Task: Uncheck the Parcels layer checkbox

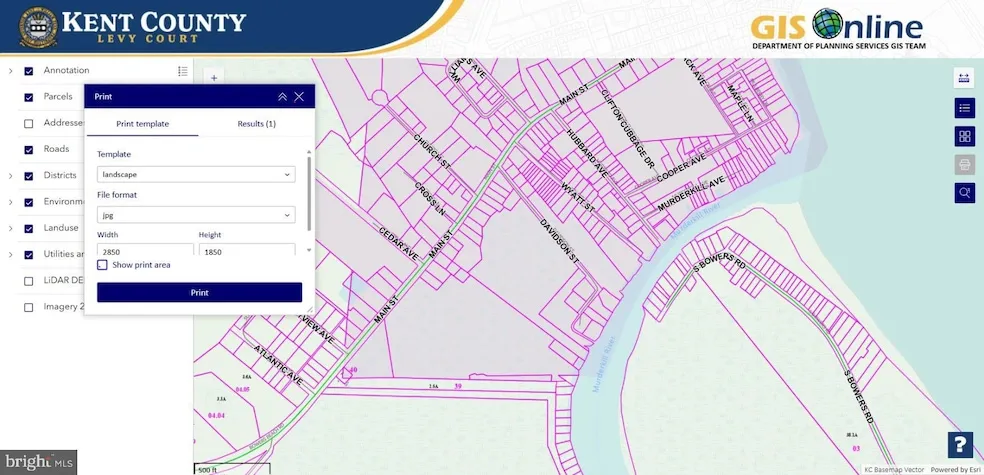Action: [x=29, y=98]
